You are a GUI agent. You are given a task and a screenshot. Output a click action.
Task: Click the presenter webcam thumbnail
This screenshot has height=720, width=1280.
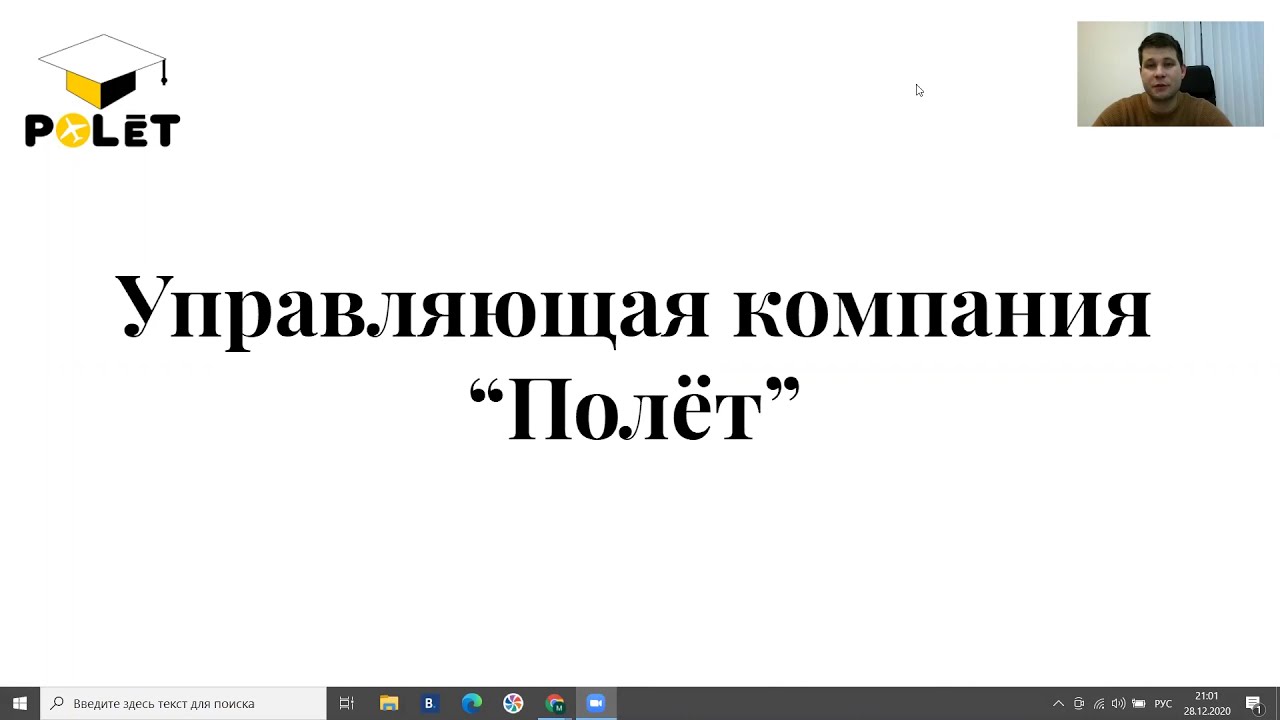[1170, 74]
